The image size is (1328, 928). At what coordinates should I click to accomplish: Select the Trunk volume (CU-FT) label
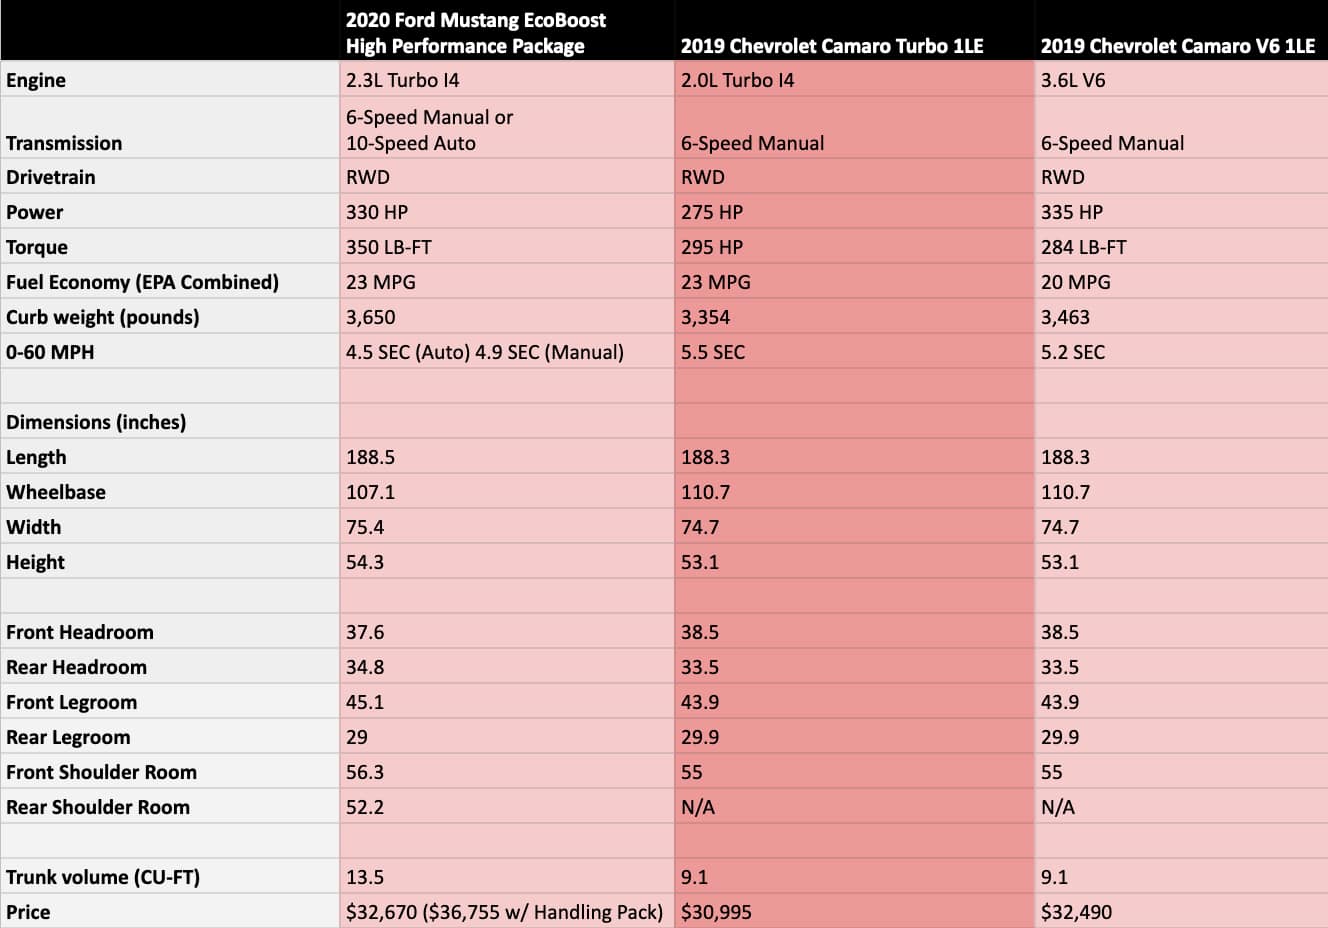(x=170, y=877)
